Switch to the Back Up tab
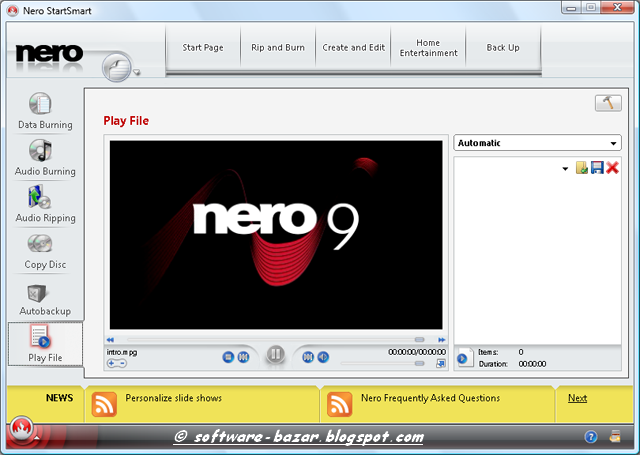 (x=503, y=48)
